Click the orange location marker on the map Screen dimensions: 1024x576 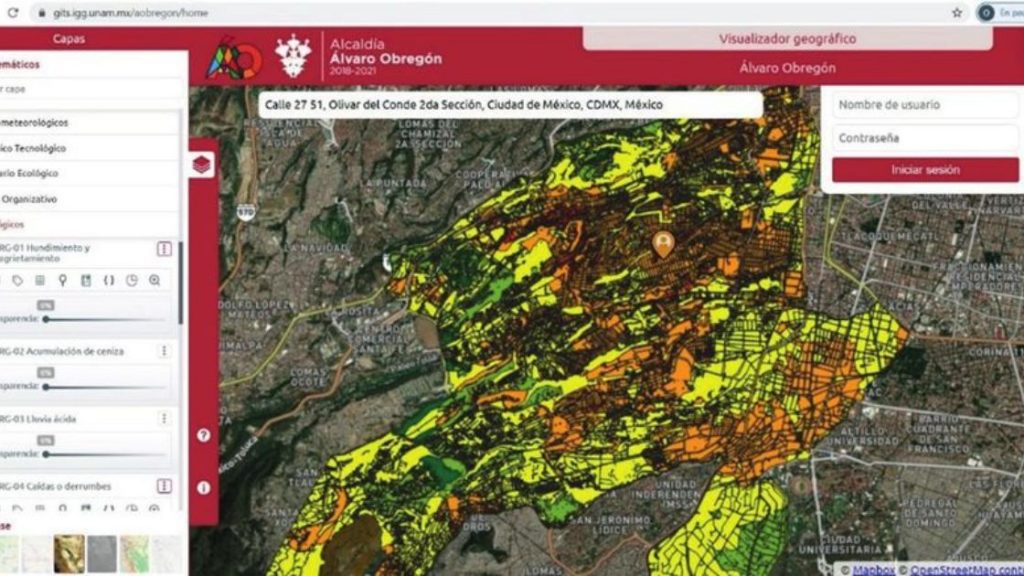point(662,243)
